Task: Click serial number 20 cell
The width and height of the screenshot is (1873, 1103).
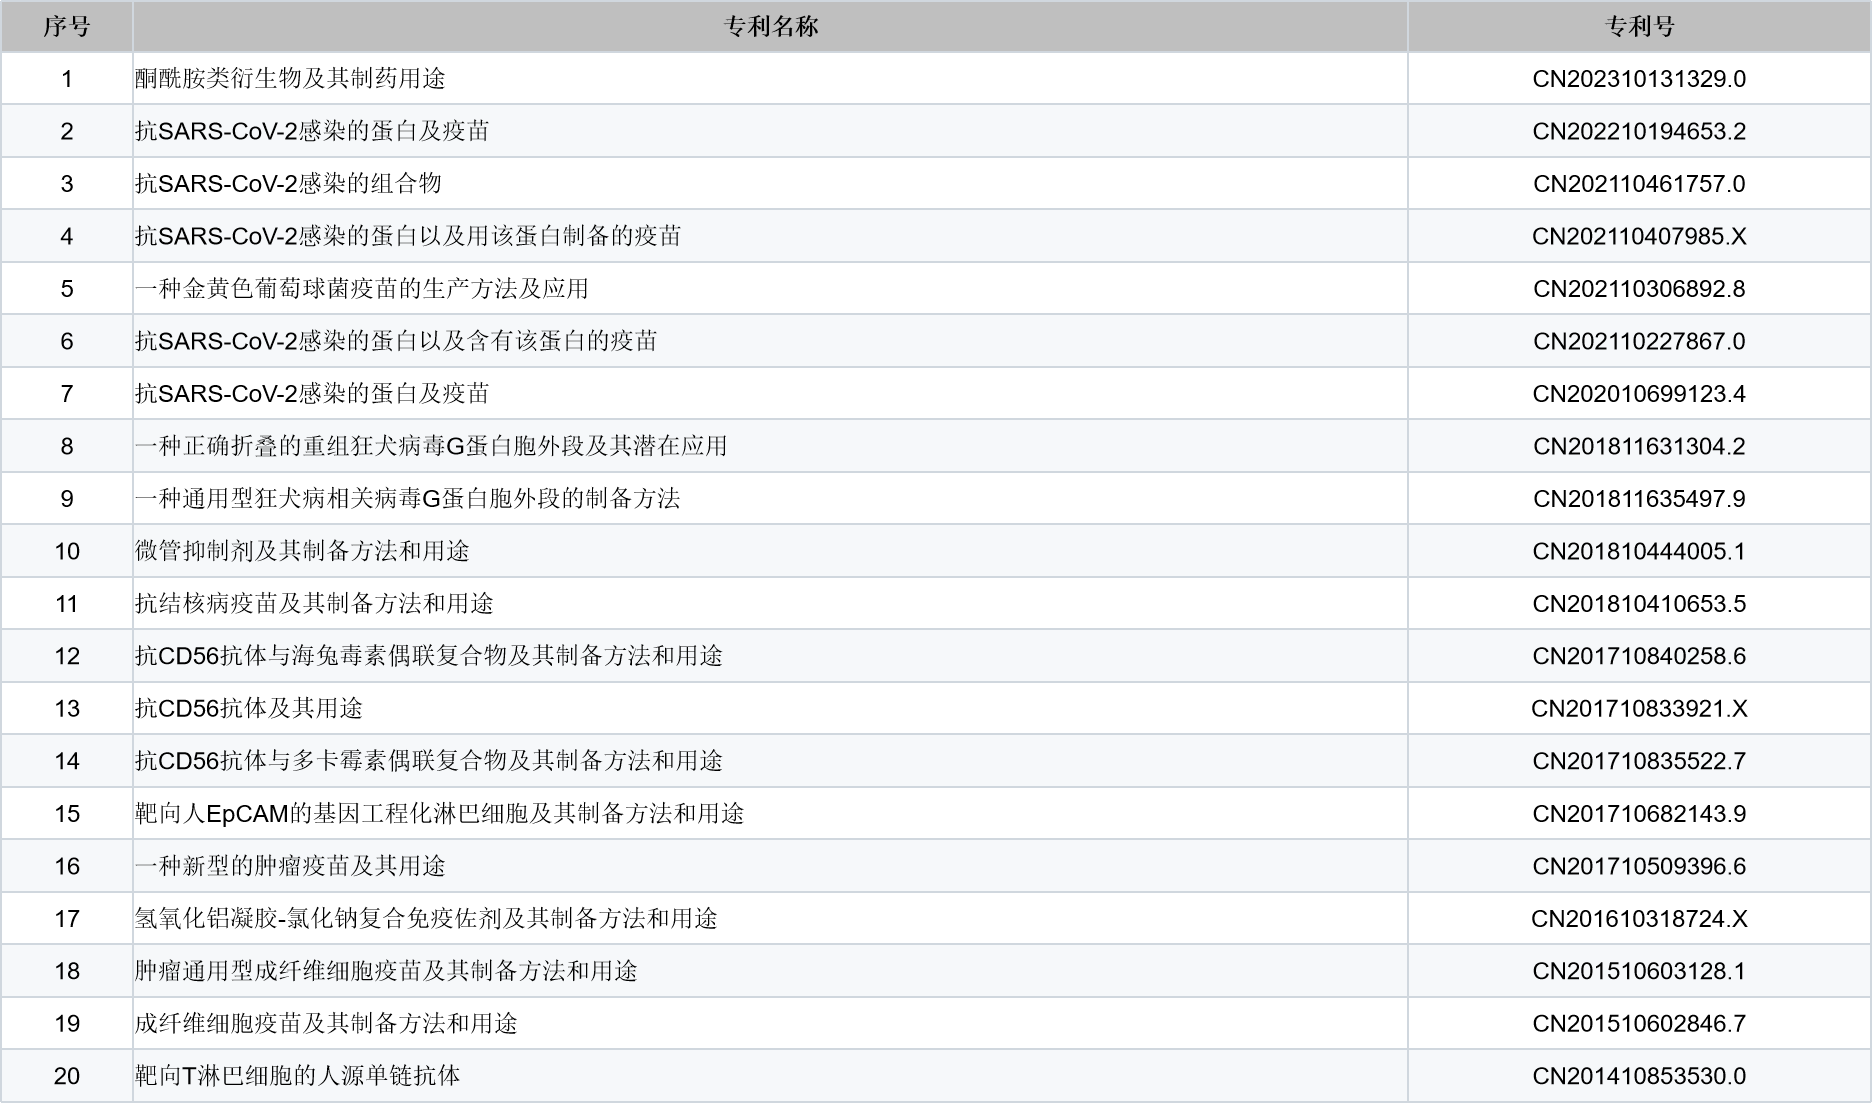Action: click(67, 1076)
